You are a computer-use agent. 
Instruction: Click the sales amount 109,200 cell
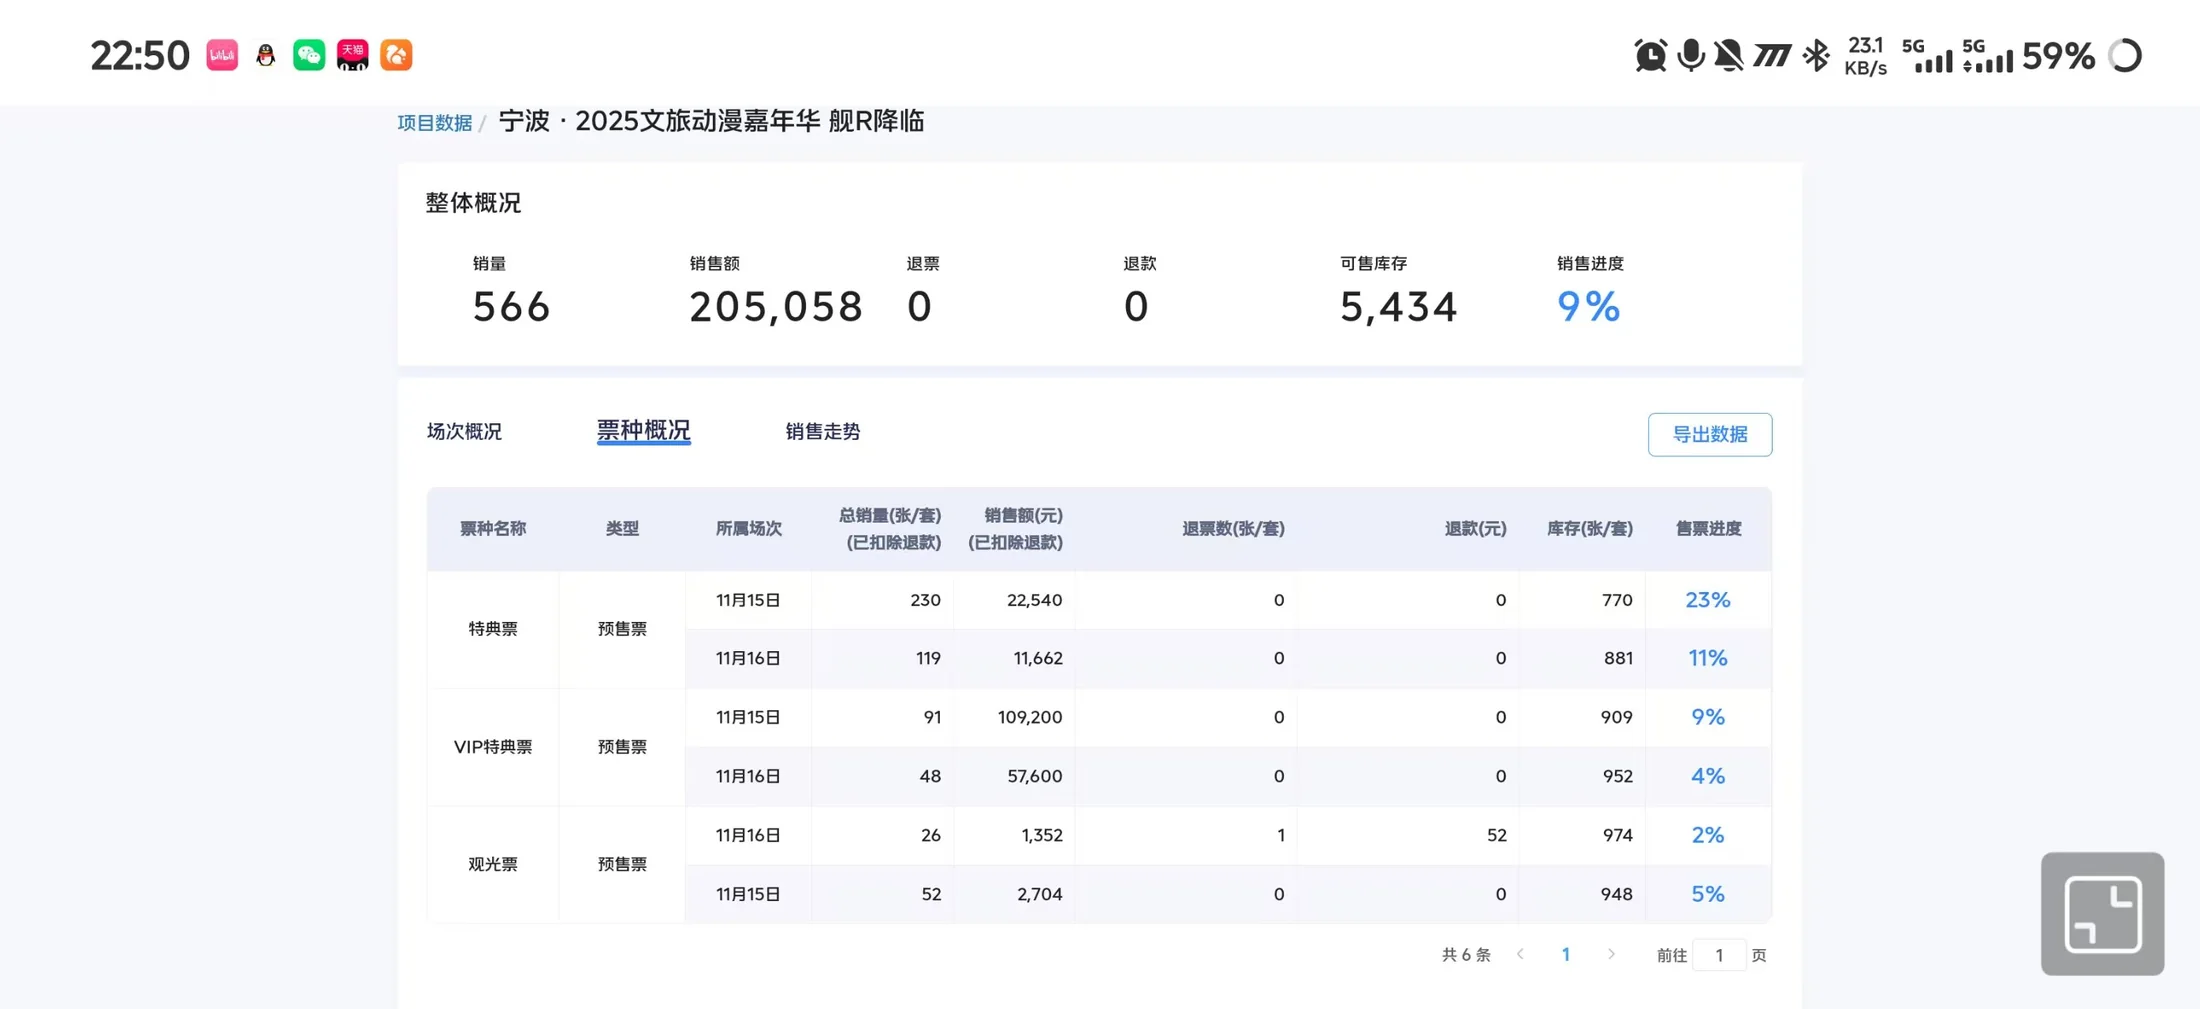(x=1030, y=717)
